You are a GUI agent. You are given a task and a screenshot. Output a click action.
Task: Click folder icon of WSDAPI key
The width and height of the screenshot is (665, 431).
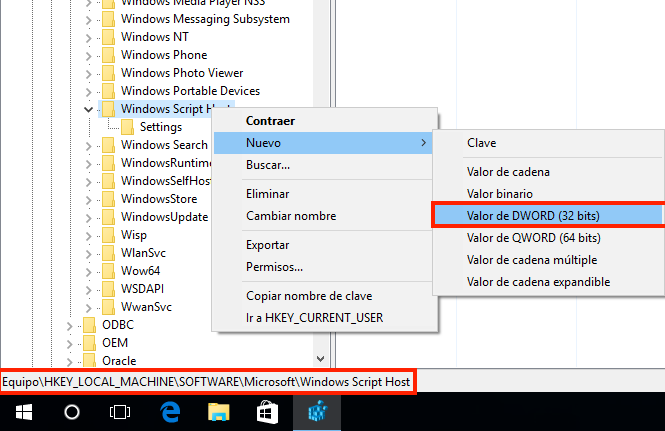tap(108, 288)
